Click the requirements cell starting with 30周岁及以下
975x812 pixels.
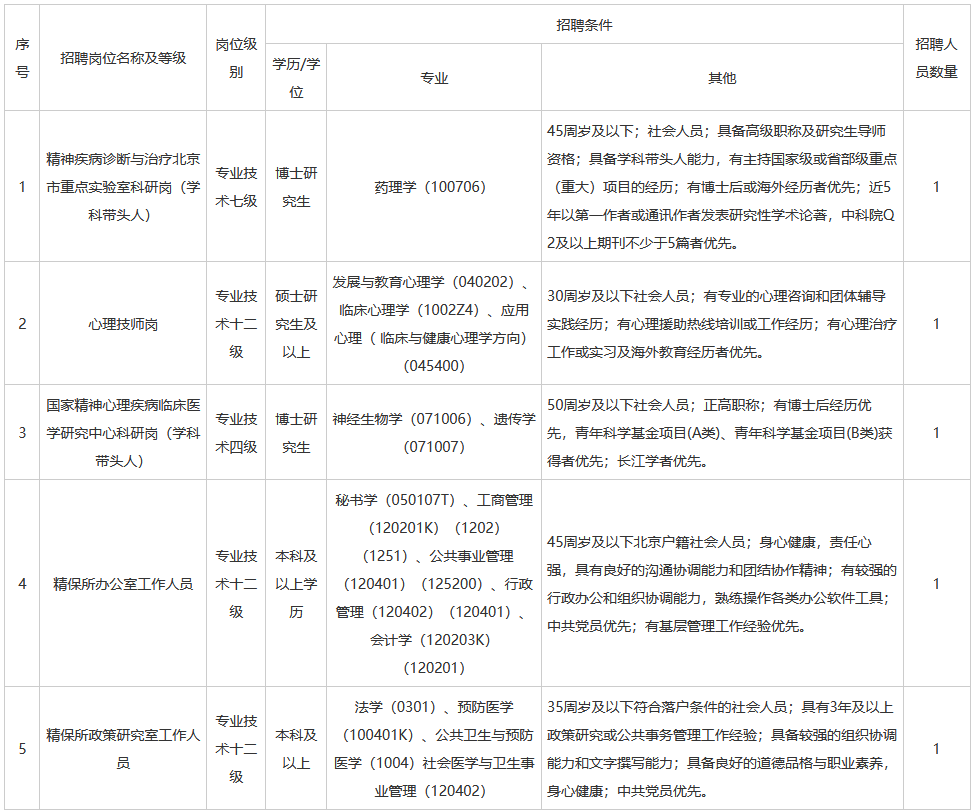point(722,324)
